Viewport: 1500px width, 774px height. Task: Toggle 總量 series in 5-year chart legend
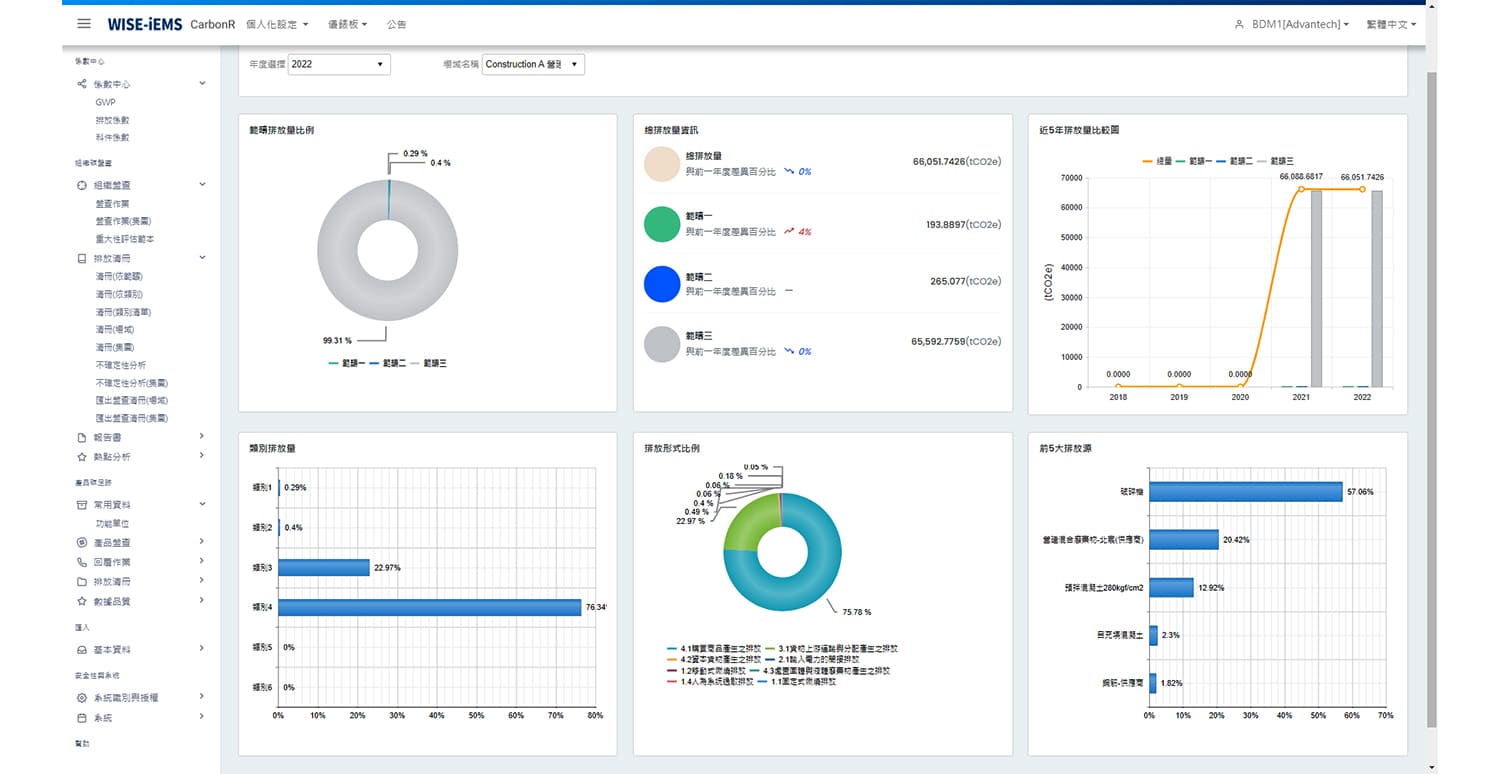[x=1158, y=160]
